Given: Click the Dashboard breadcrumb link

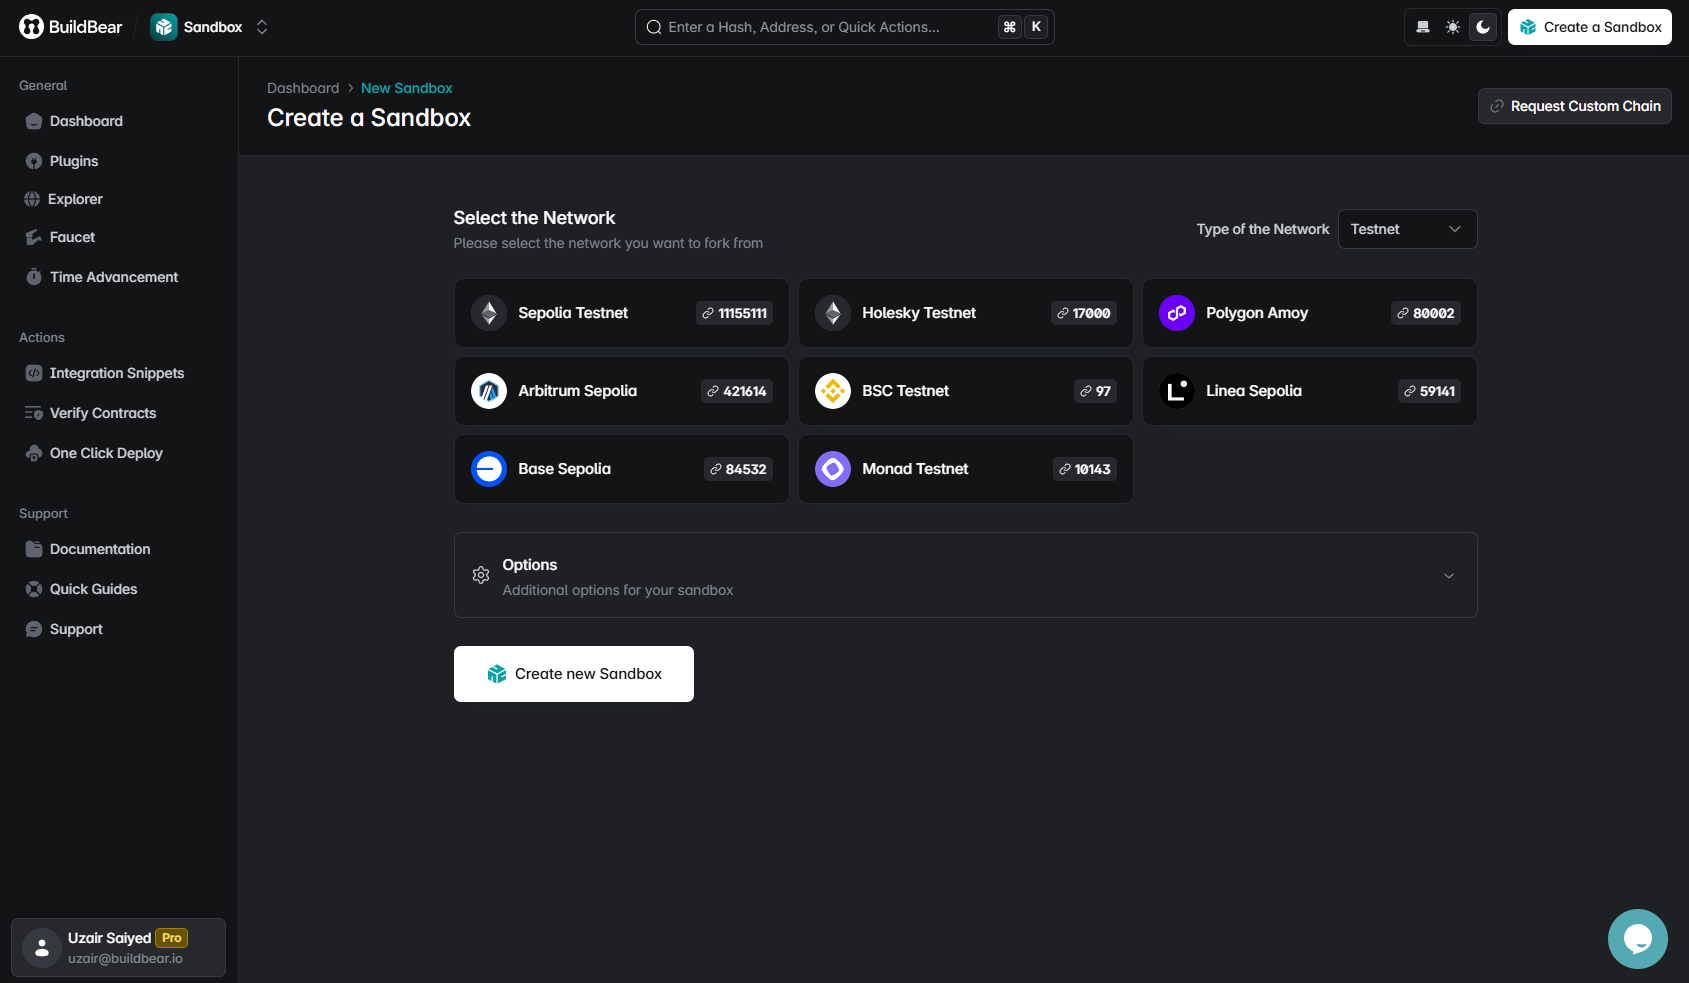Looking at the screenshot, I should (303, 88).
